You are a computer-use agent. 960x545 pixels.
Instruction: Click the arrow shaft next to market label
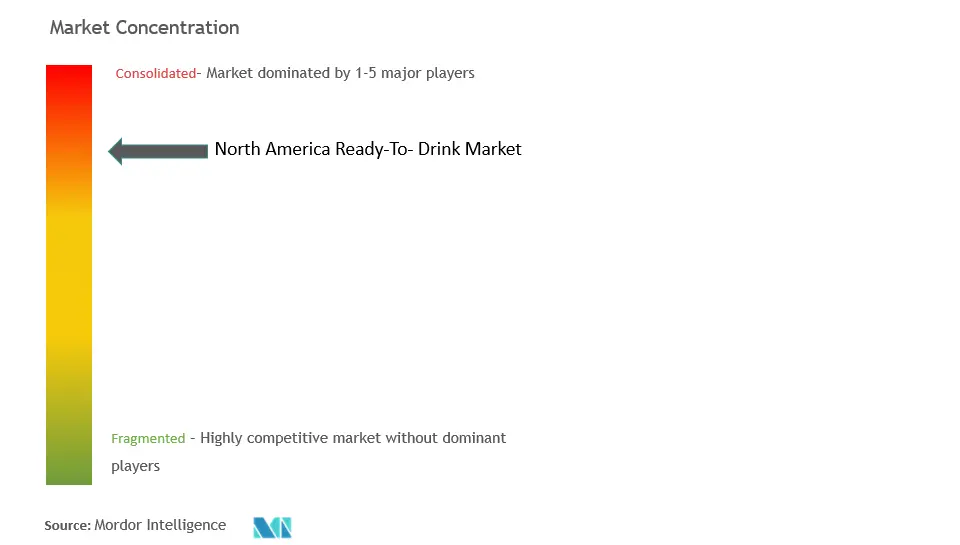click(165, 151)
